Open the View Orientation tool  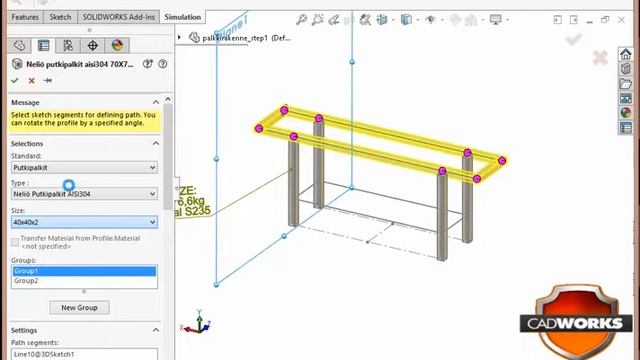[x=382, y=19]
